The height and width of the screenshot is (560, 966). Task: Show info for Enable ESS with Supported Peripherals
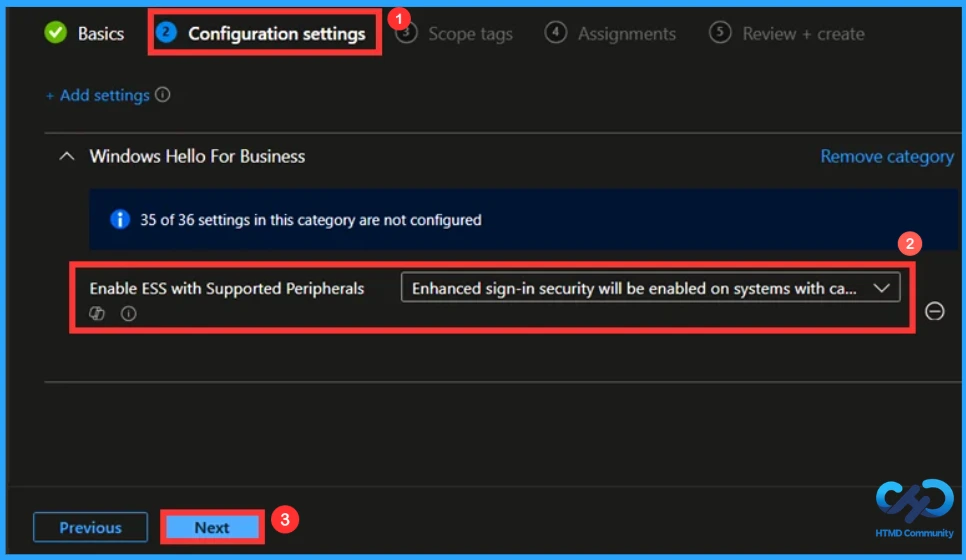coord(128,314)
